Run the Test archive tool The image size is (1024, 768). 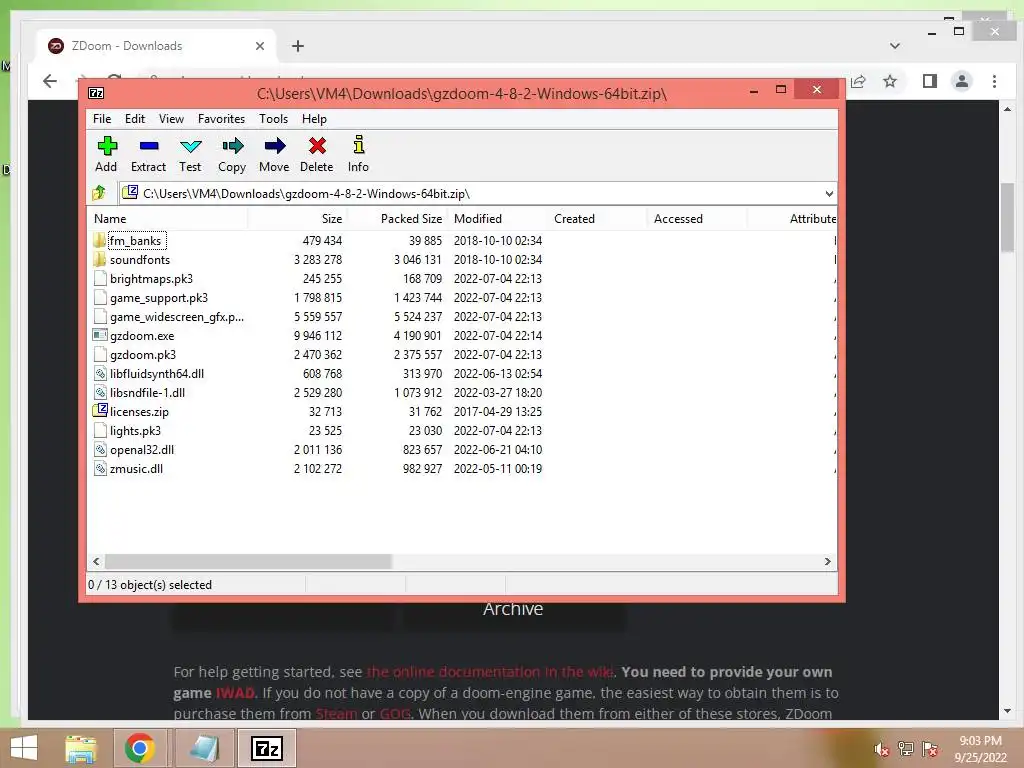(x=190, y=154)
